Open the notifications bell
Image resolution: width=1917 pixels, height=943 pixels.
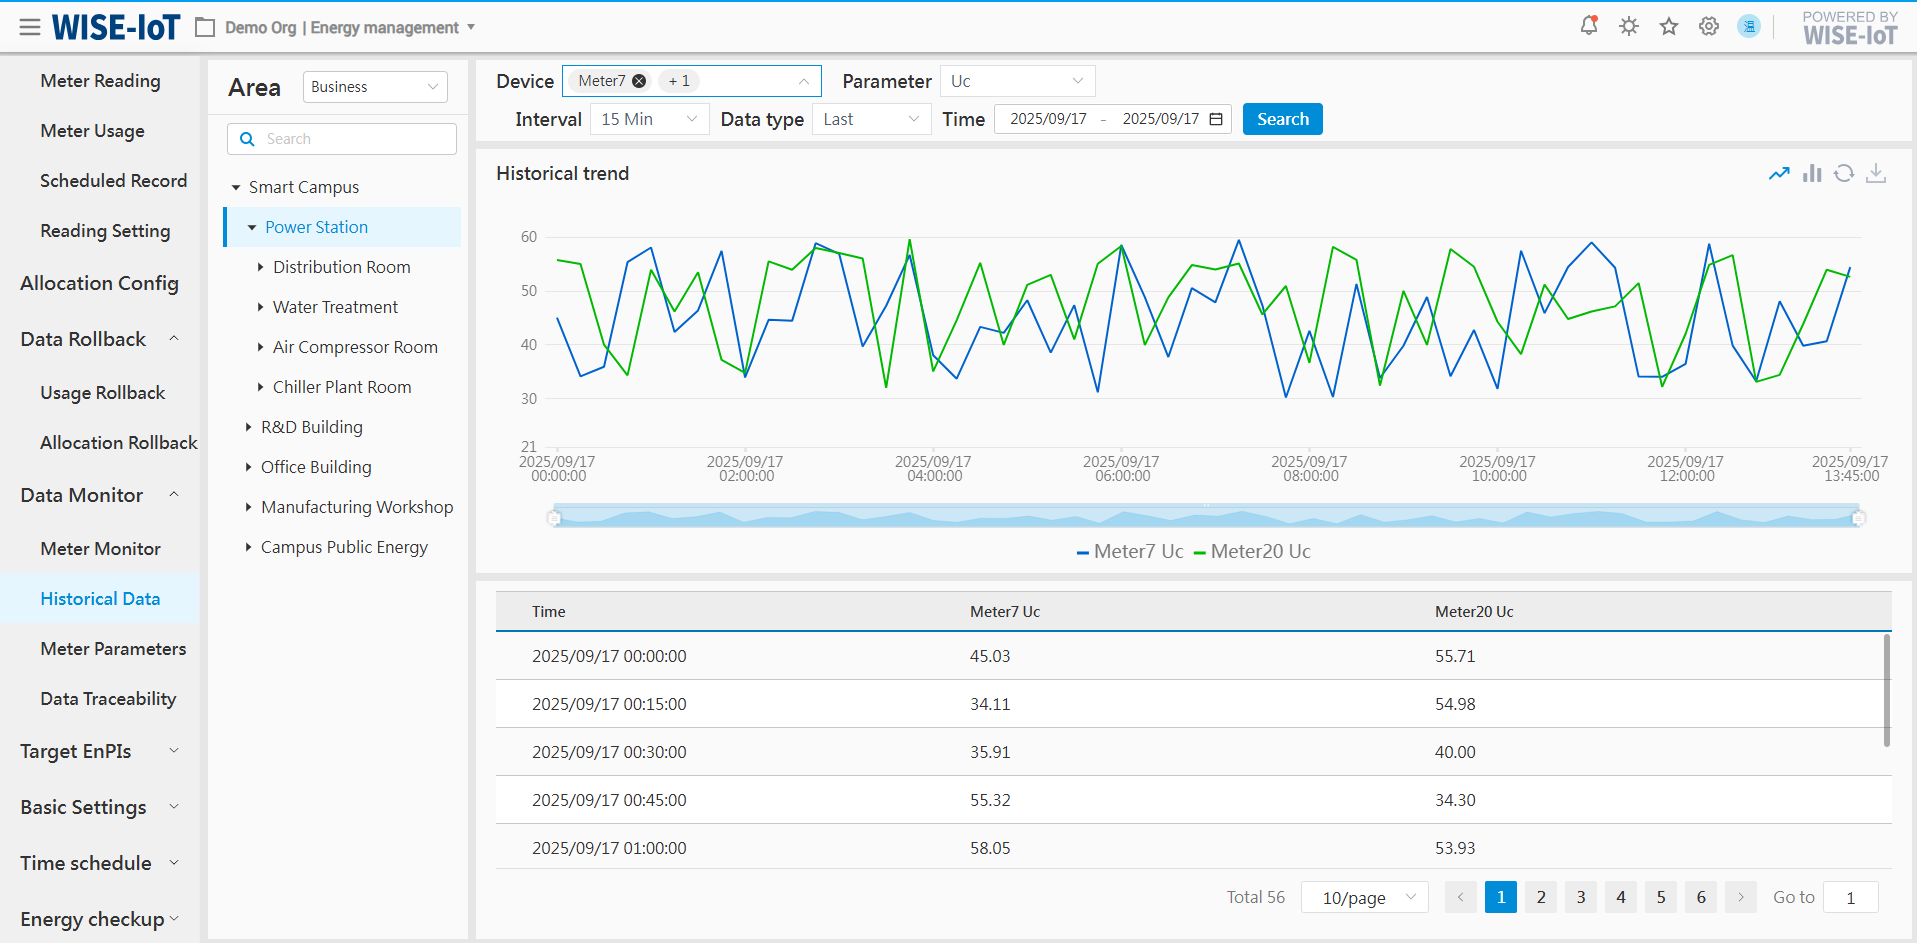tap(1588, 26)
